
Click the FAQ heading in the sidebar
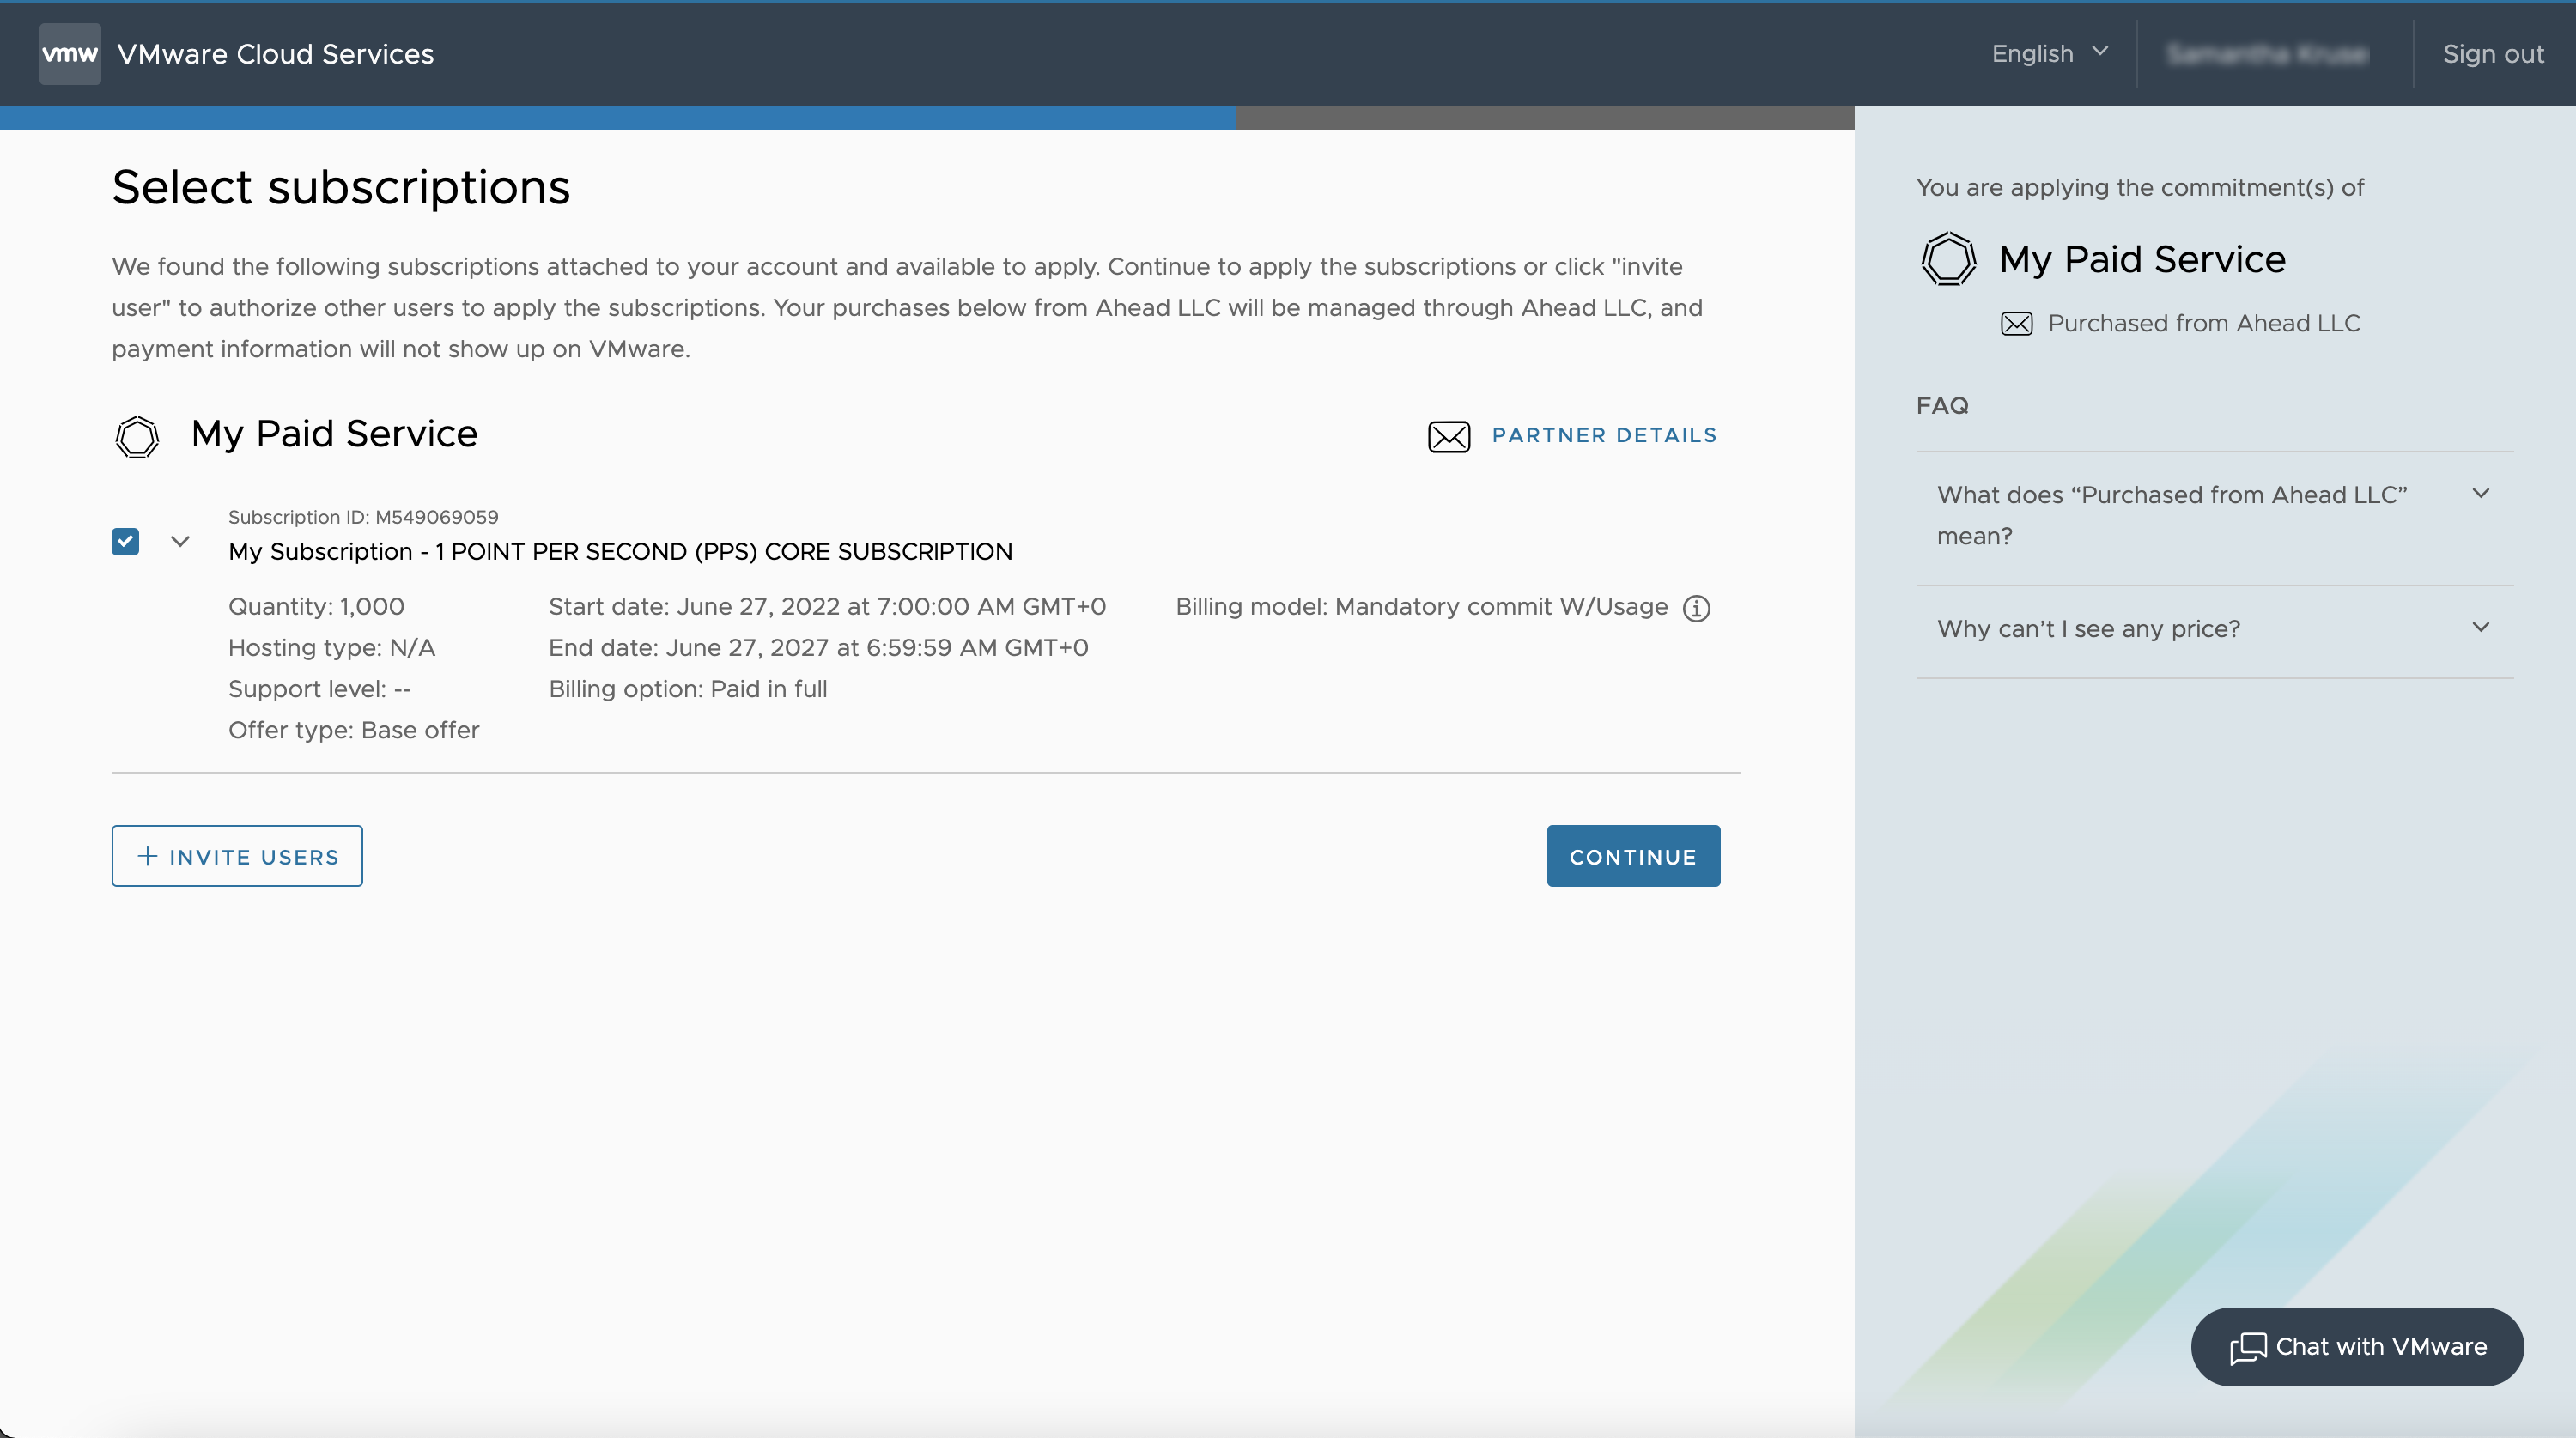click(1942, 406)
